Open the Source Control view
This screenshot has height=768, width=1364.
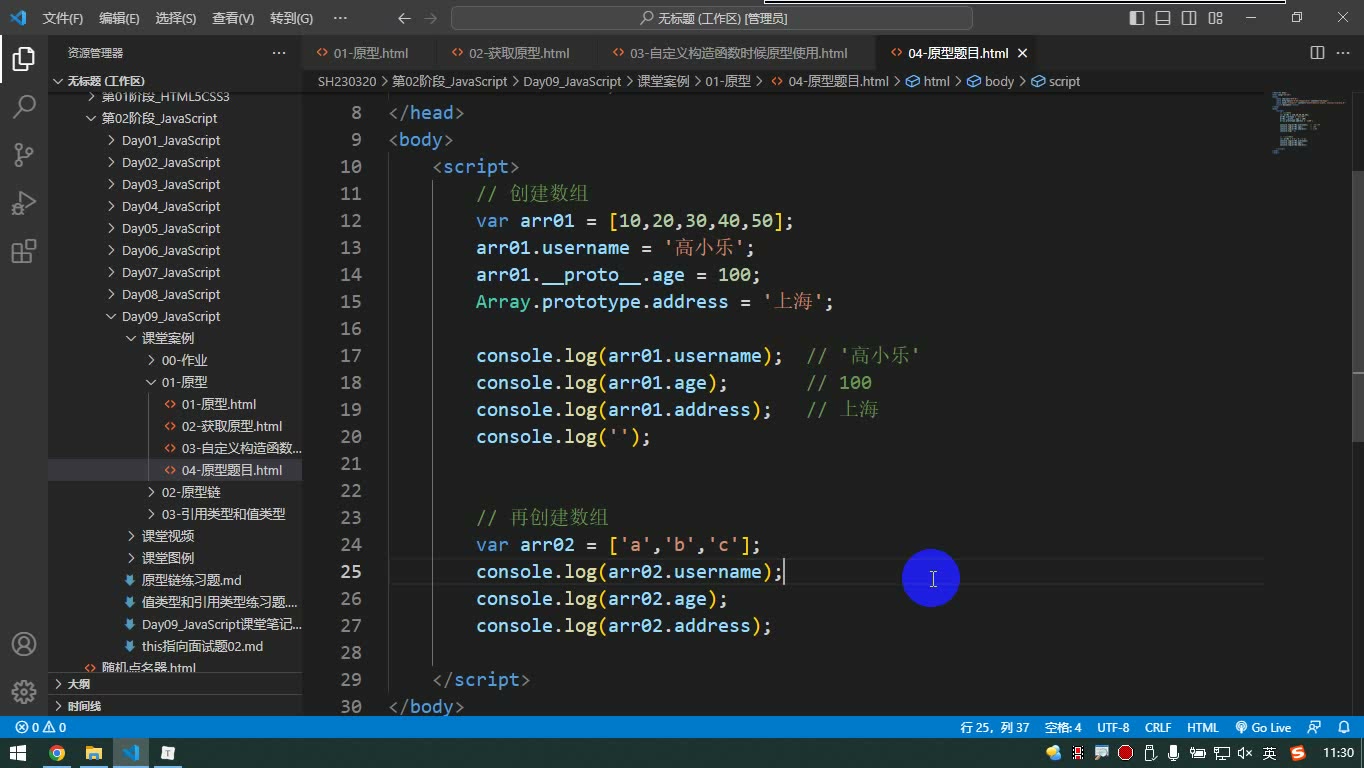click(x=24, y=155)
